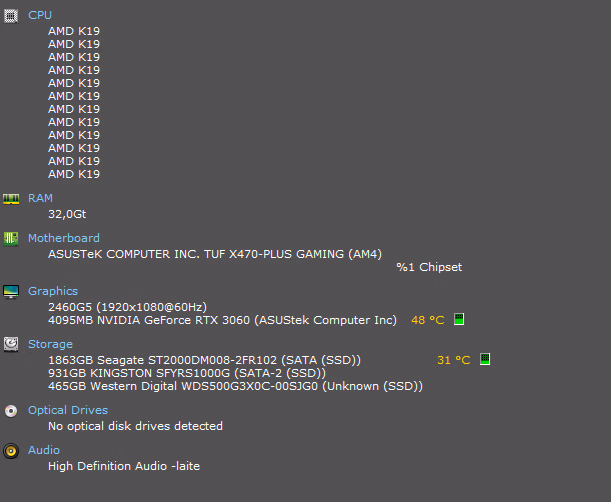Open the CPU section heading
Screen dimensions: 611x502
click(x=40, y=16)
